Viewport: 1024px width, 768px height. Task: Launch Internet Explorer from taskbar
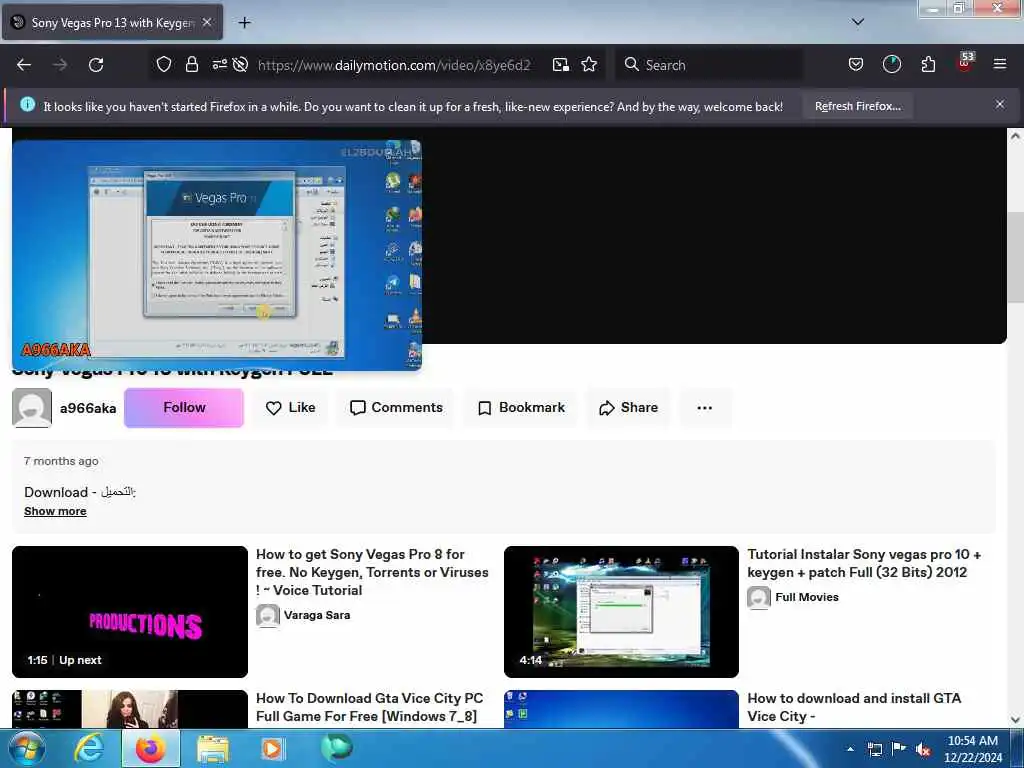(x=88, y=749)
